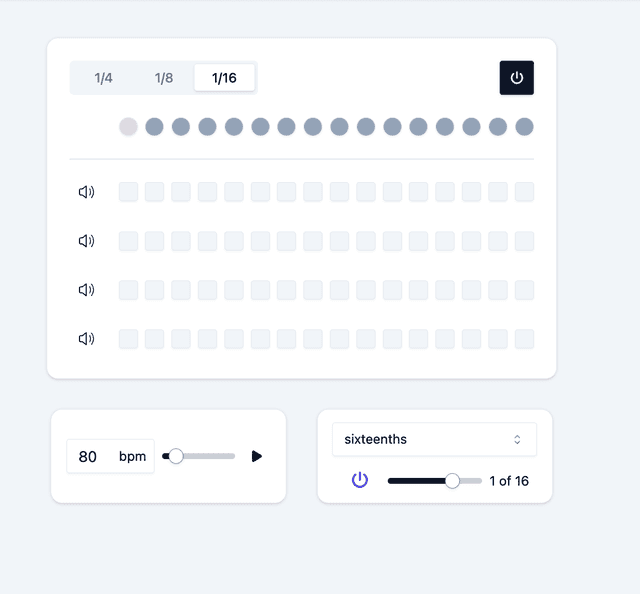Click the tempo slider handle
This screenshot has width=640, height=594.
[176, 456]
